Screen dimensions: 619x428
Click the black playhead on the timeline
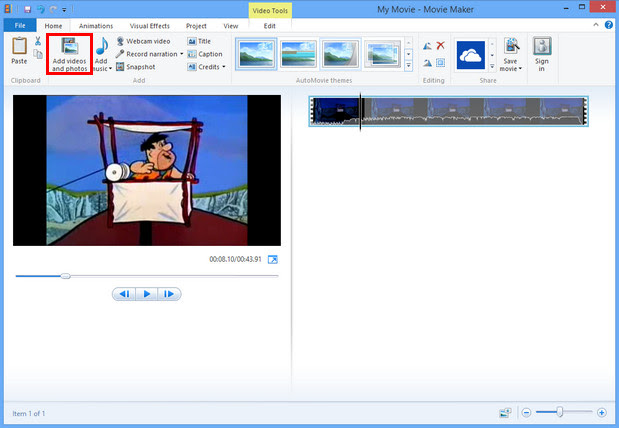[360, 112]
